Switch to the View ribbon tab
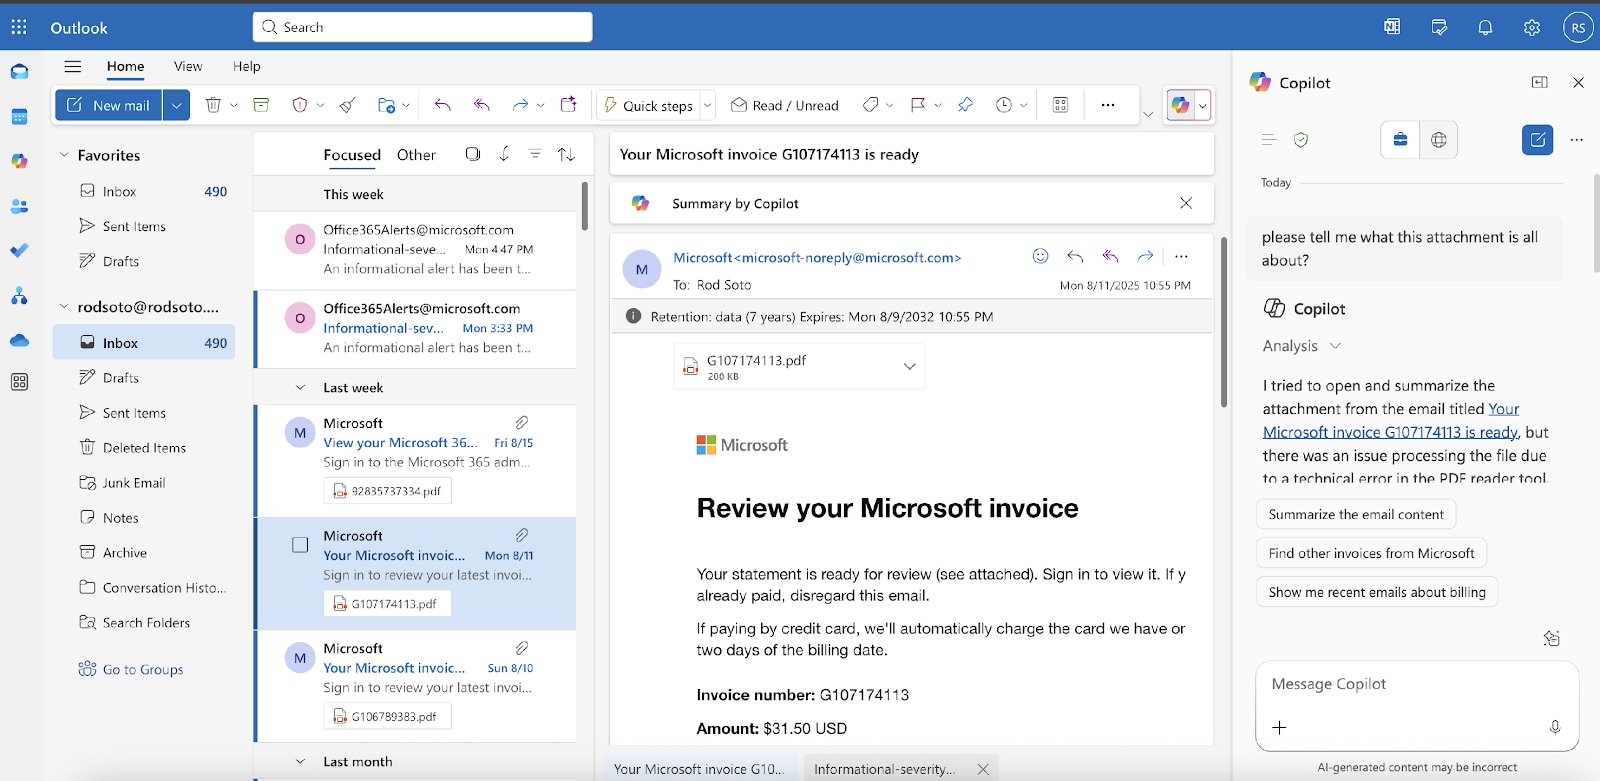The height and width of the screenshot is (781, 1600). pos(188,66)
